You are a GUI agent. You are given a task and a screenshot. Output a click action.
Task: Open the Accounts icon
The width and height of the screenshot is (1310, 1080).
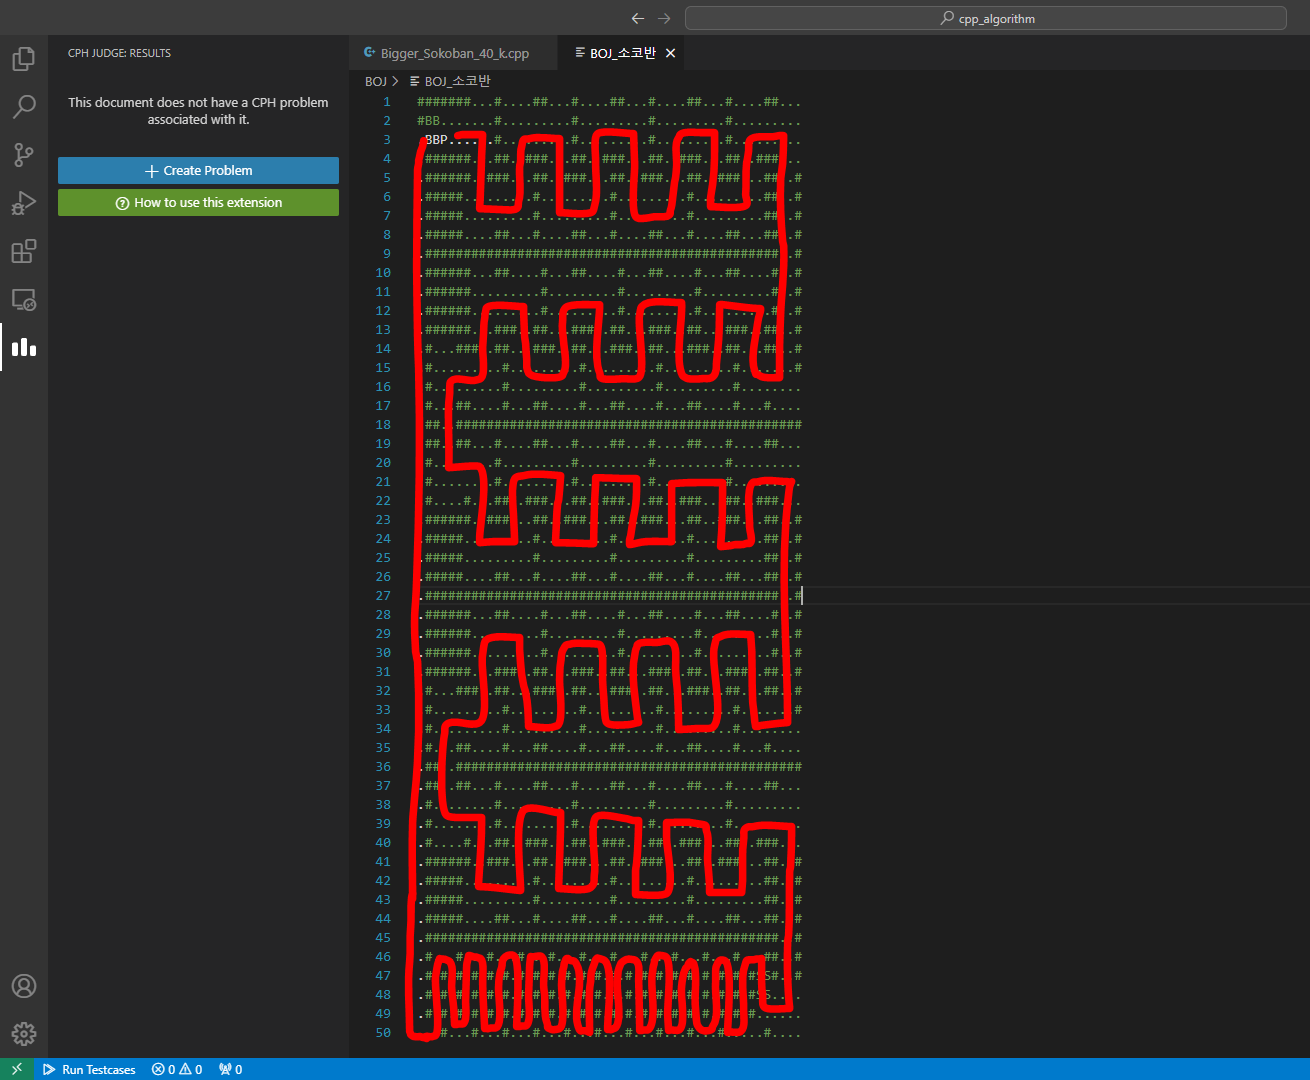(x=24, y=986)
